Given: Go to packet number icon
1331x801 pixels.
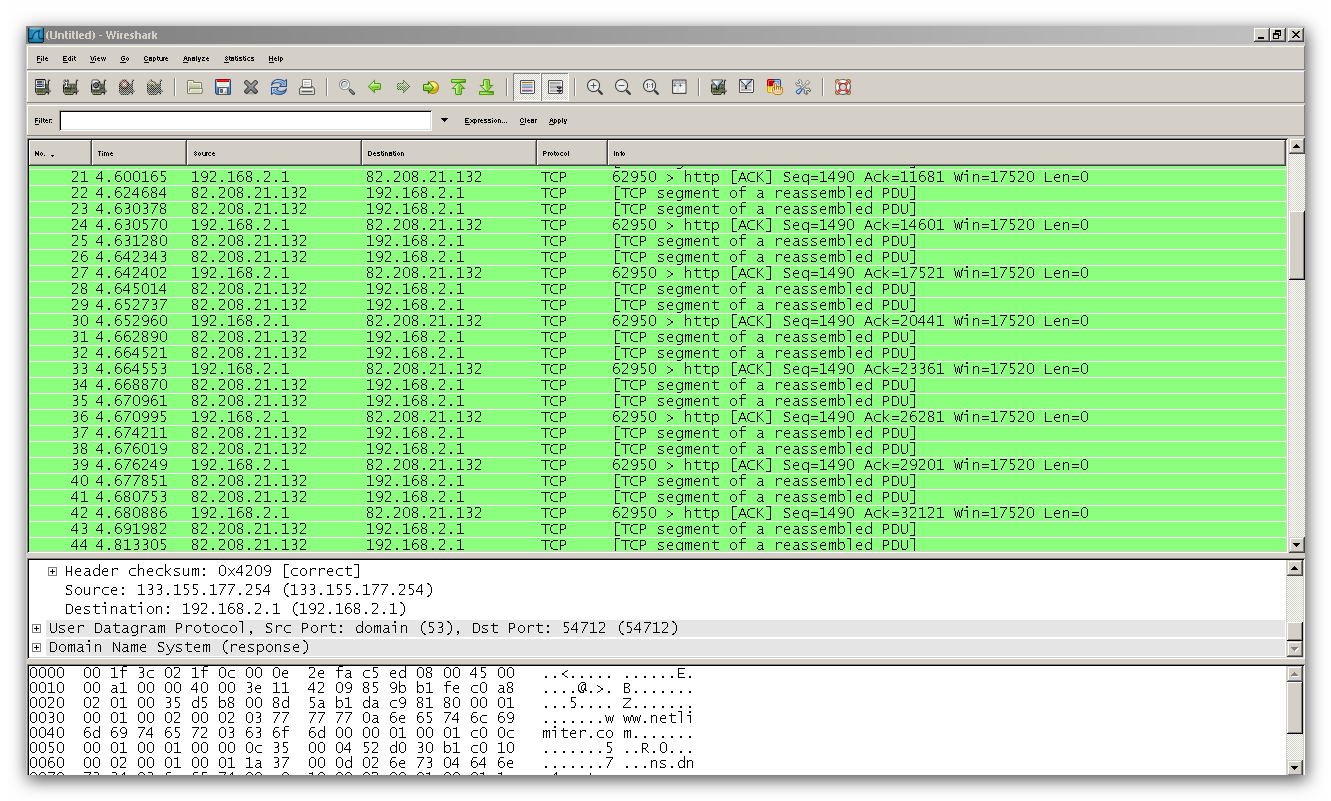Looking at the screenshot, I should (431, 87).
